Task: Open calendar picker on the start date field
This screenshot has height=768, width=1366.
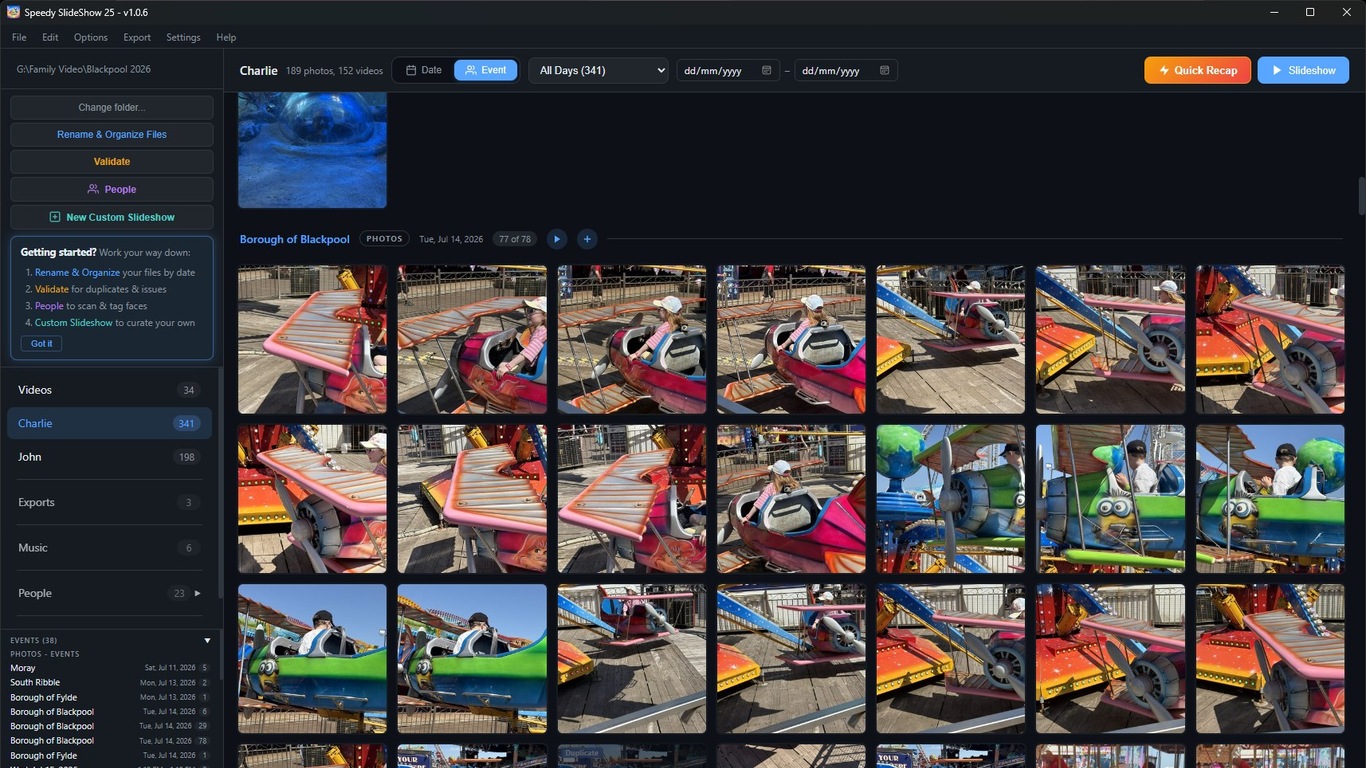Action: coord(767,71)
